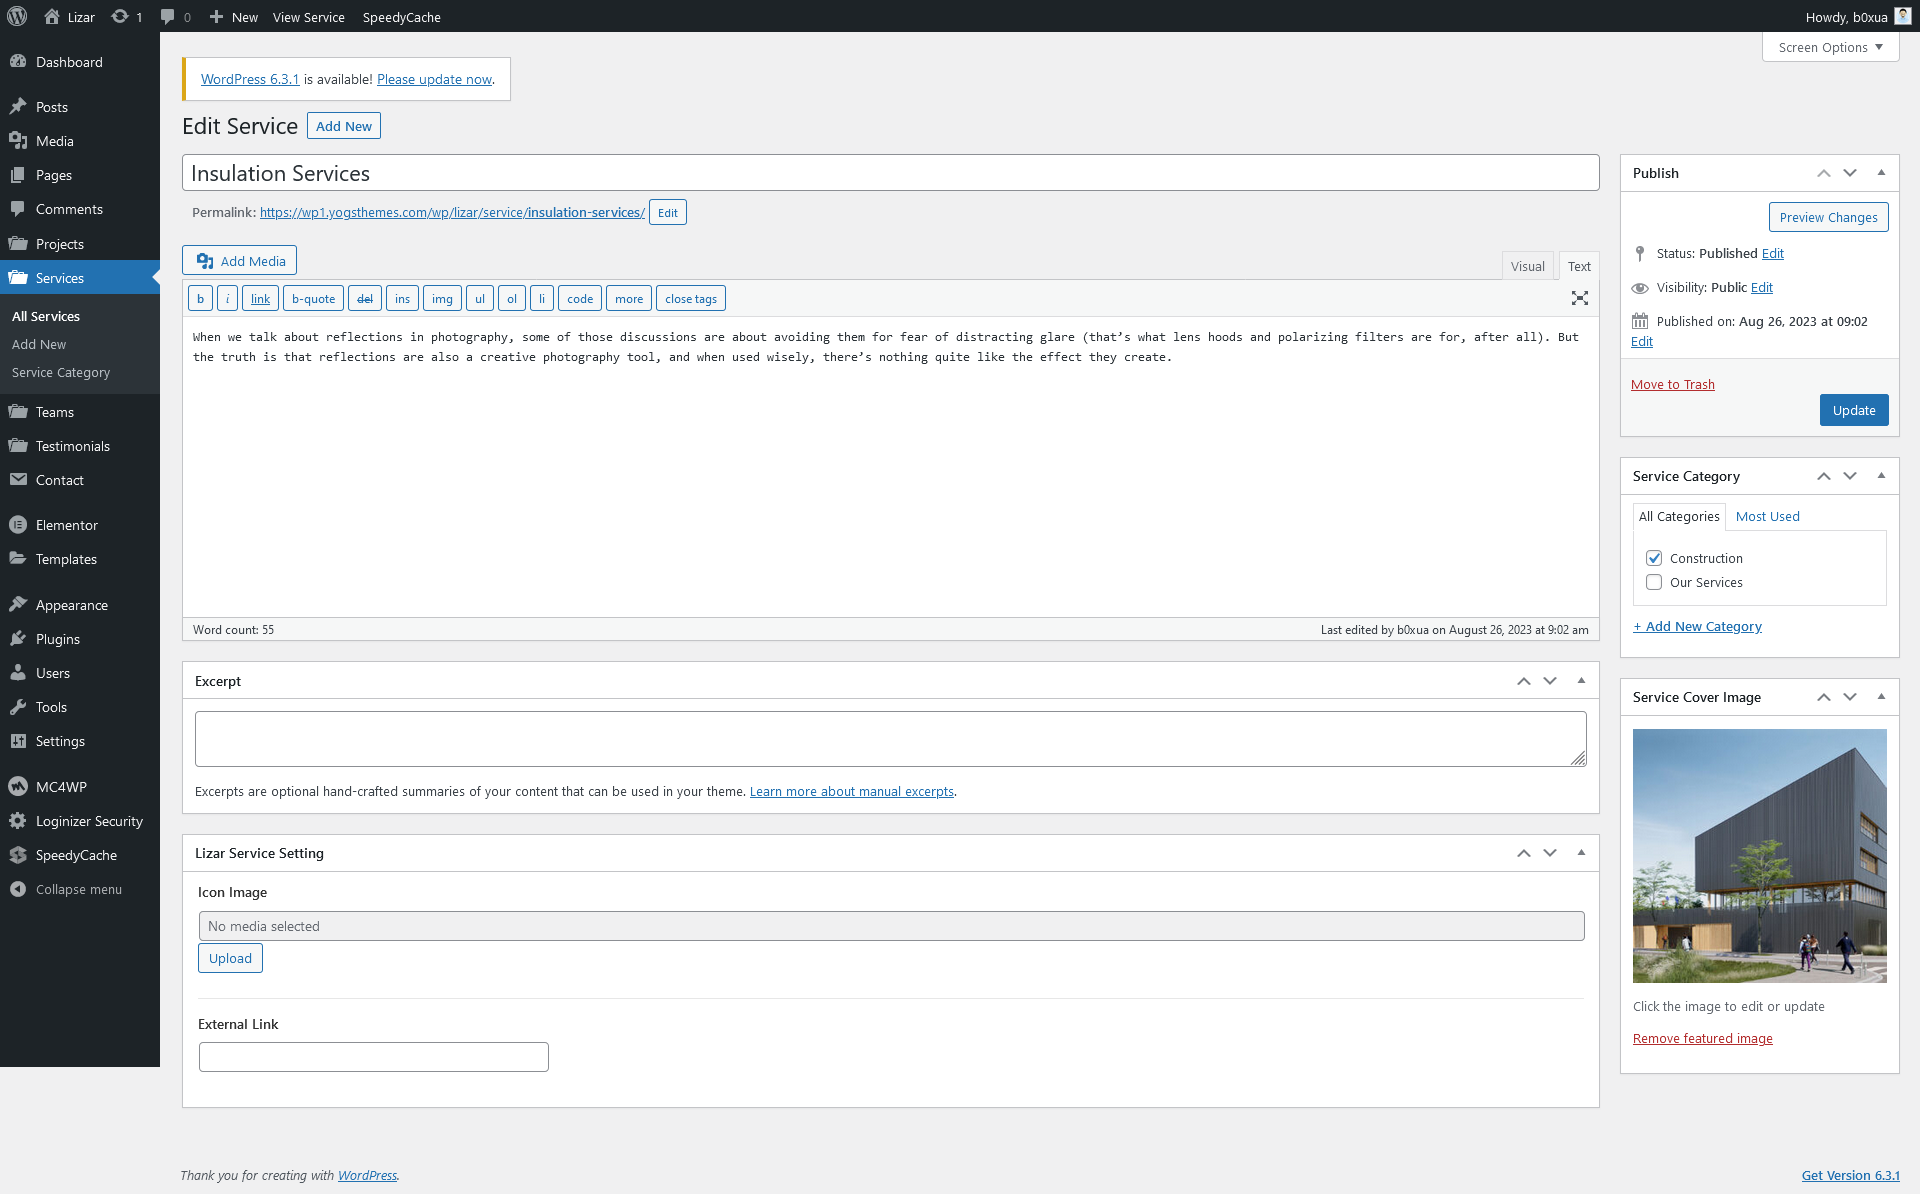Switch to Most Used categories tab
The image size is (1920, 1194).
point(1767,516)
